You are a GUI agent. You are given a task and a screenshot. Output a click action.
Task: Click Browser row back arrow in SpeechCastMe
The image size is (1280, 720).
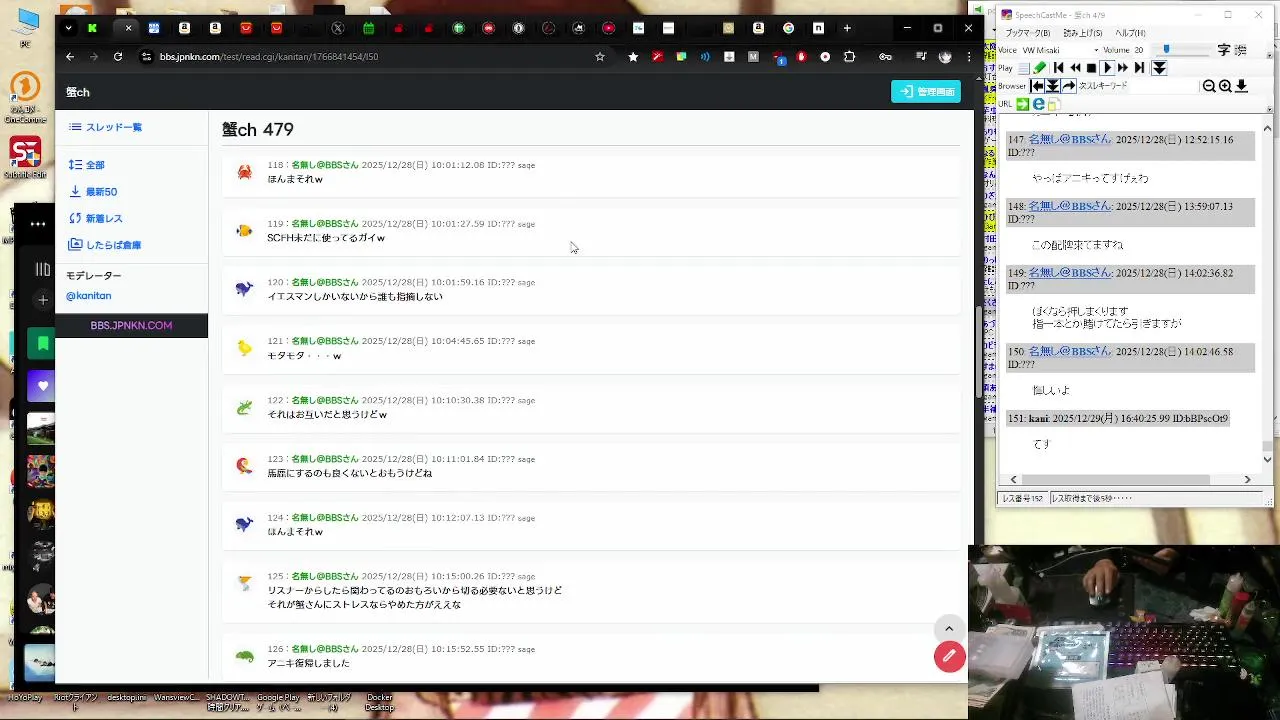tap(1037, 86)
